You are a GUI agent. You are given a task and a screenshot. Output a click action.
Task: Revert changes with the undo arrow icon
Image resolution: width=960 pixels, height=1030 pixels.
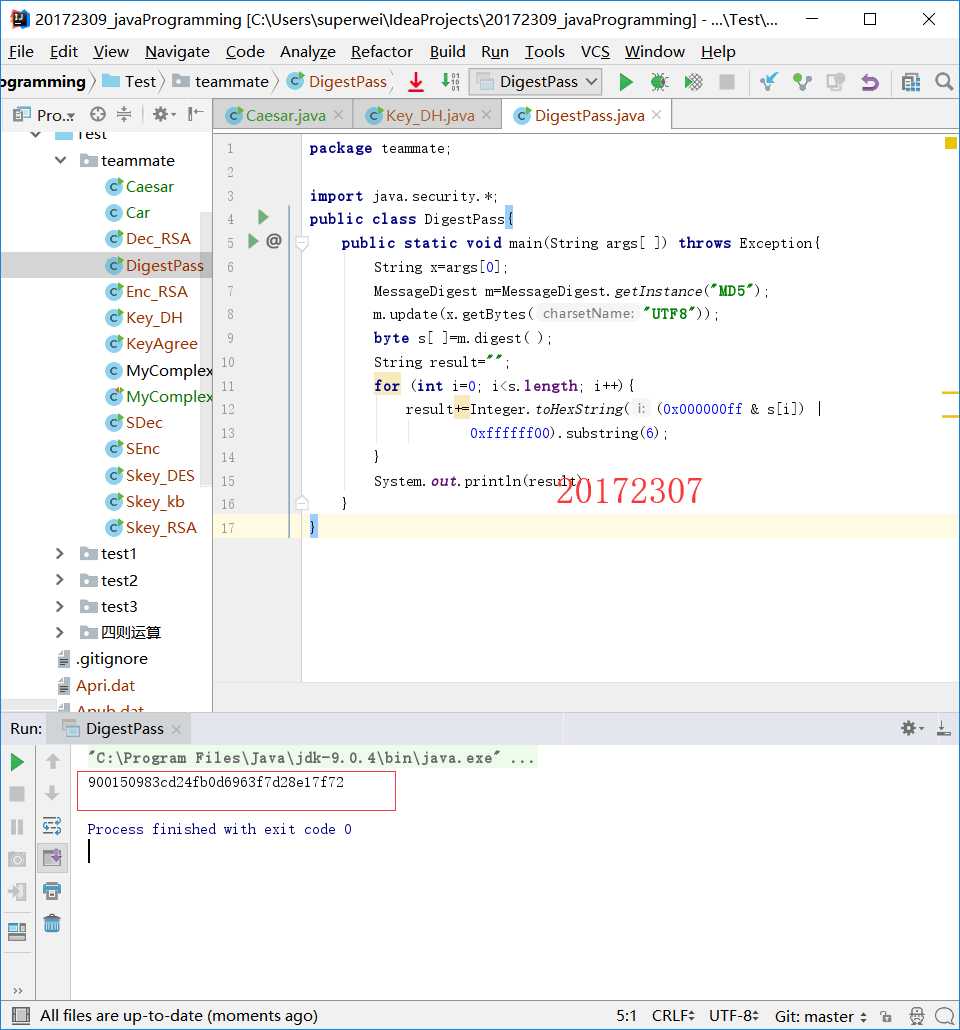[x=870, y=82]
